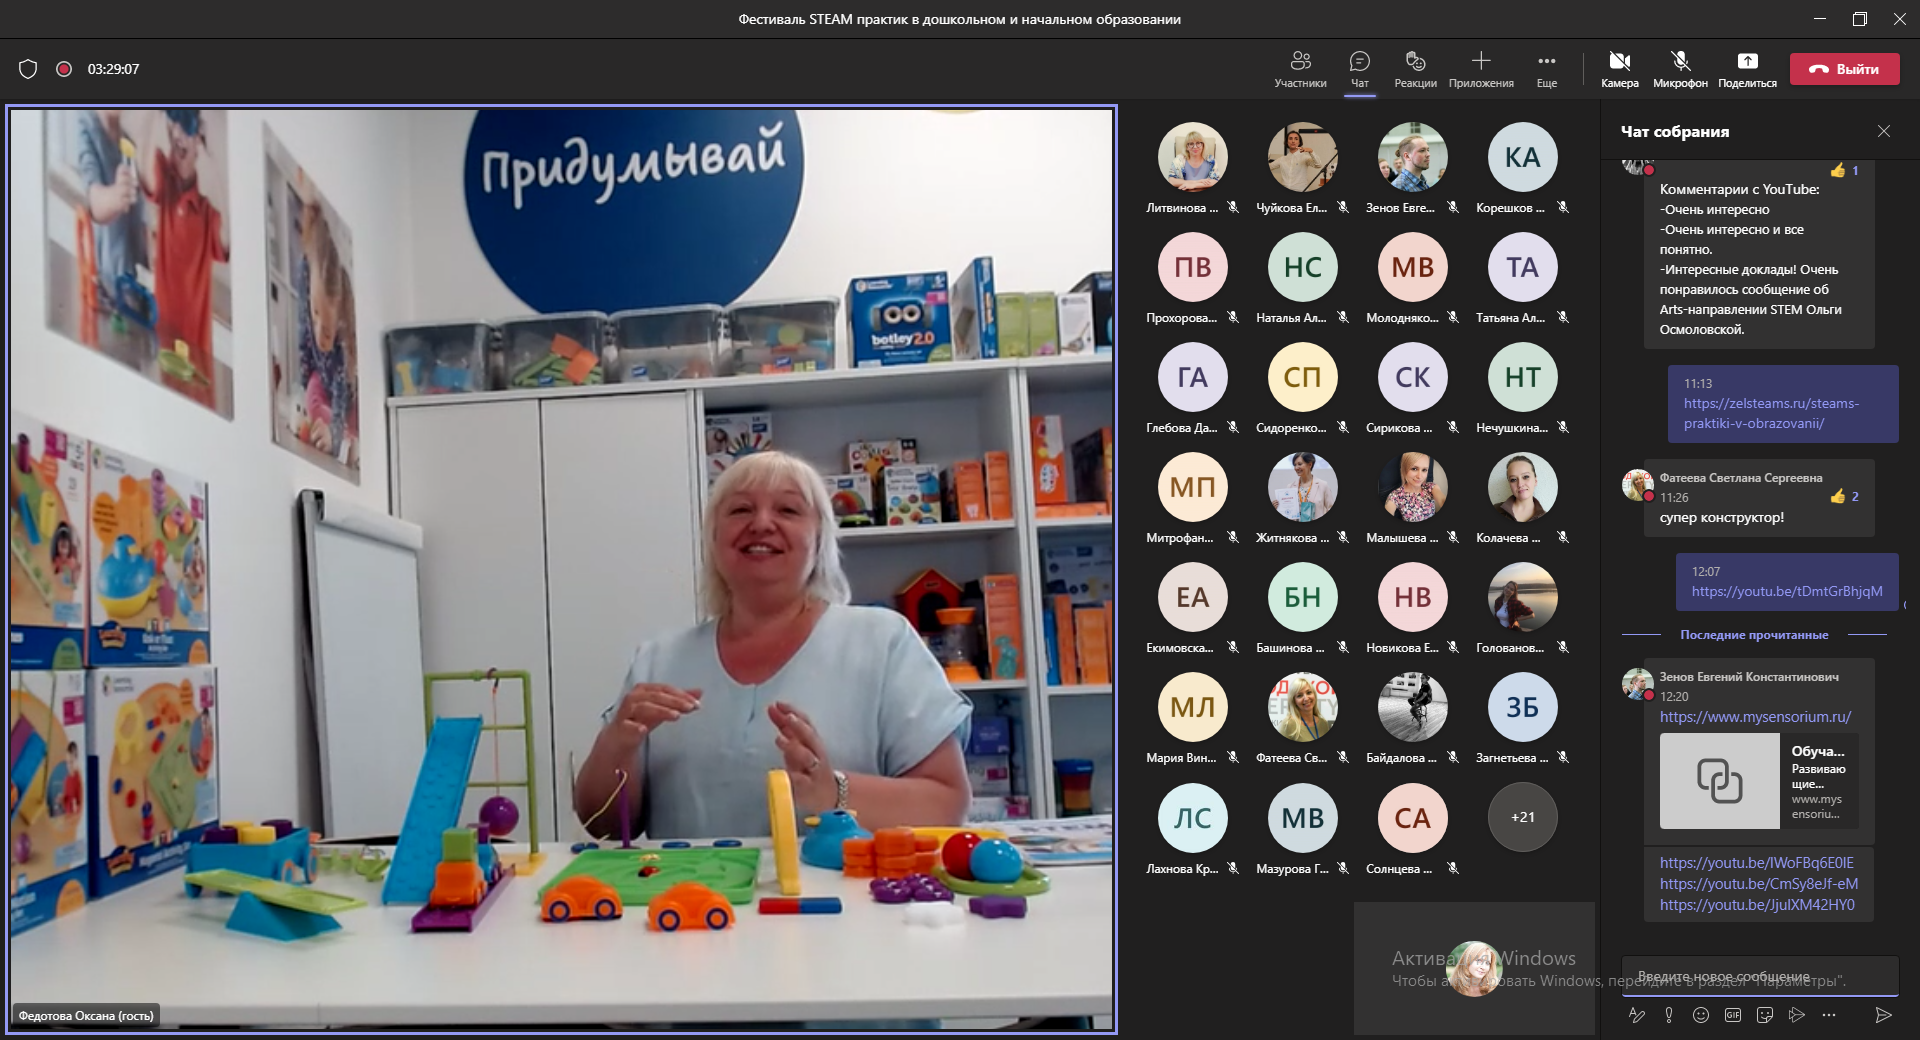
Task: Open the zelsteams.ru link in chat
Action: [1771, 413]
